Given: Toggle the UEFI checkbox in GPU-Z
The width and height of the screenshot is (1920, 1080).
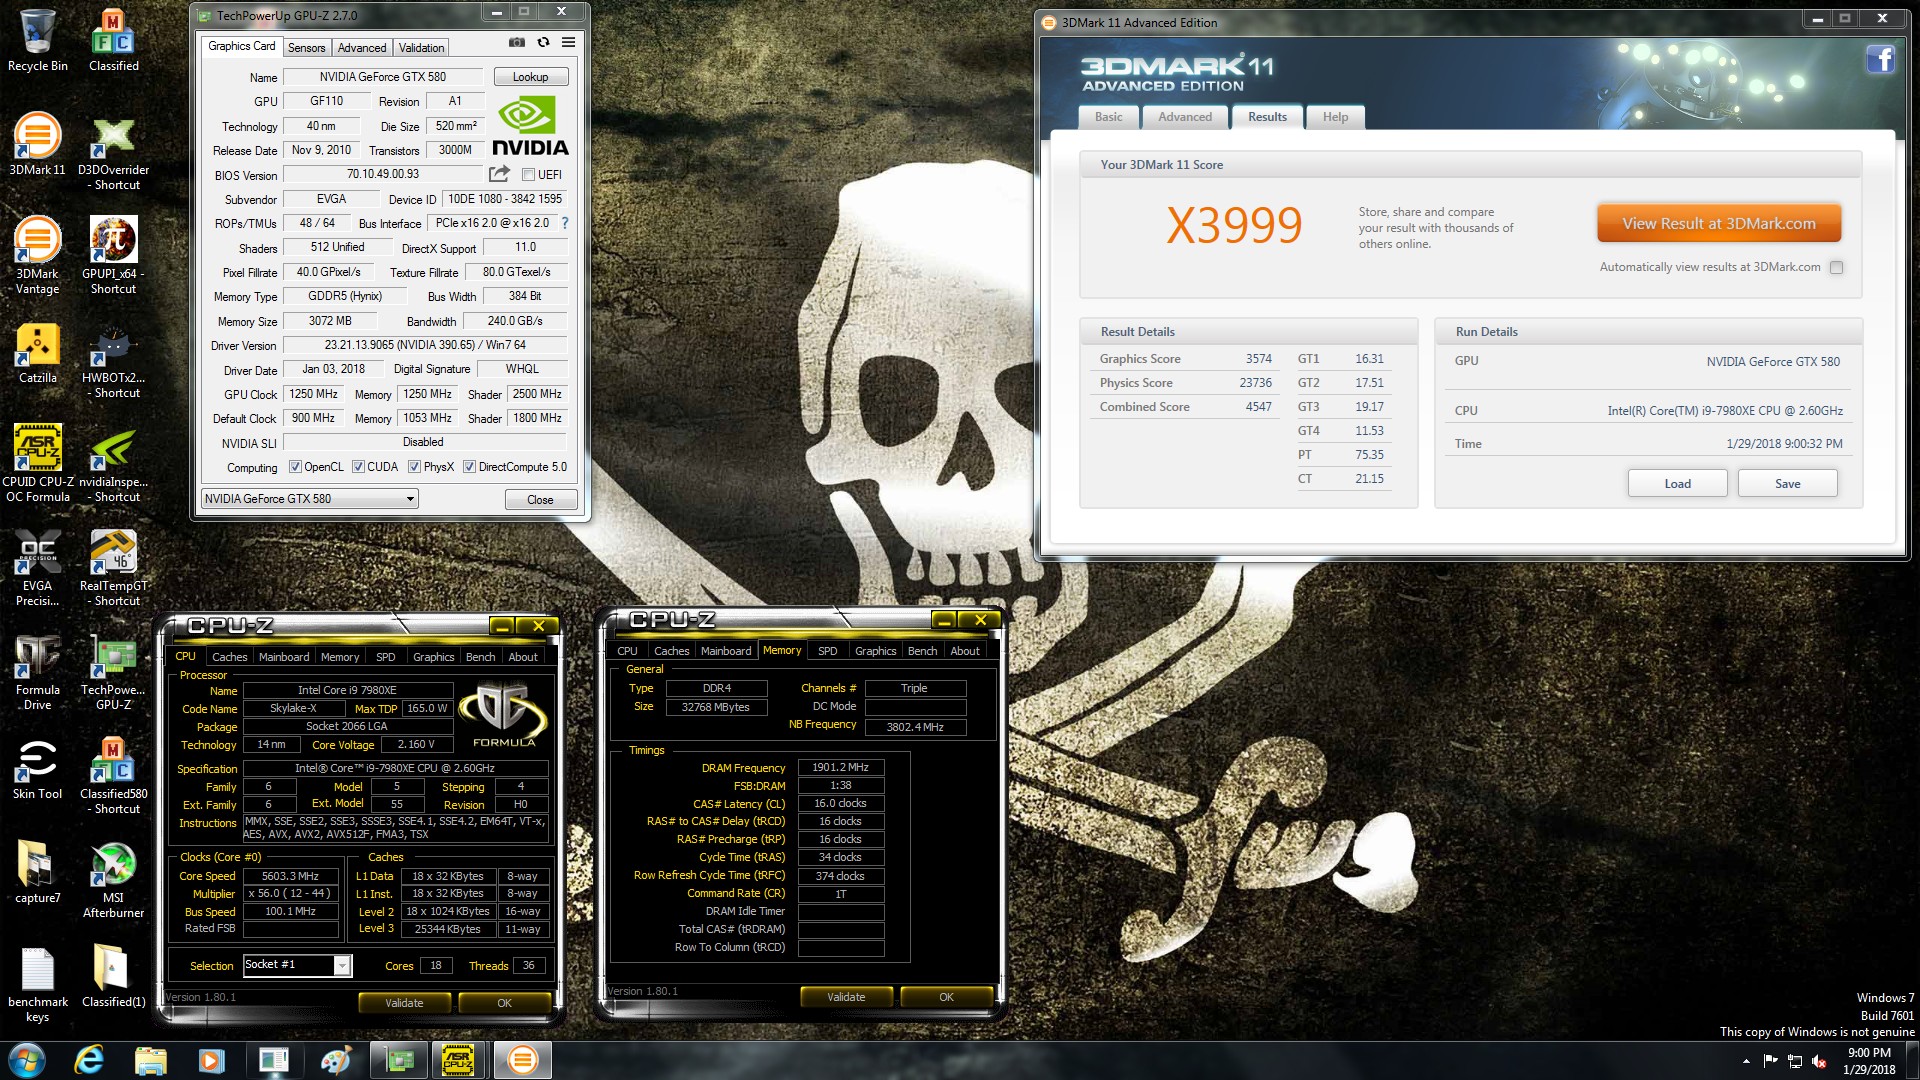Looking at the screenshot, I should [x=528, y=175].
